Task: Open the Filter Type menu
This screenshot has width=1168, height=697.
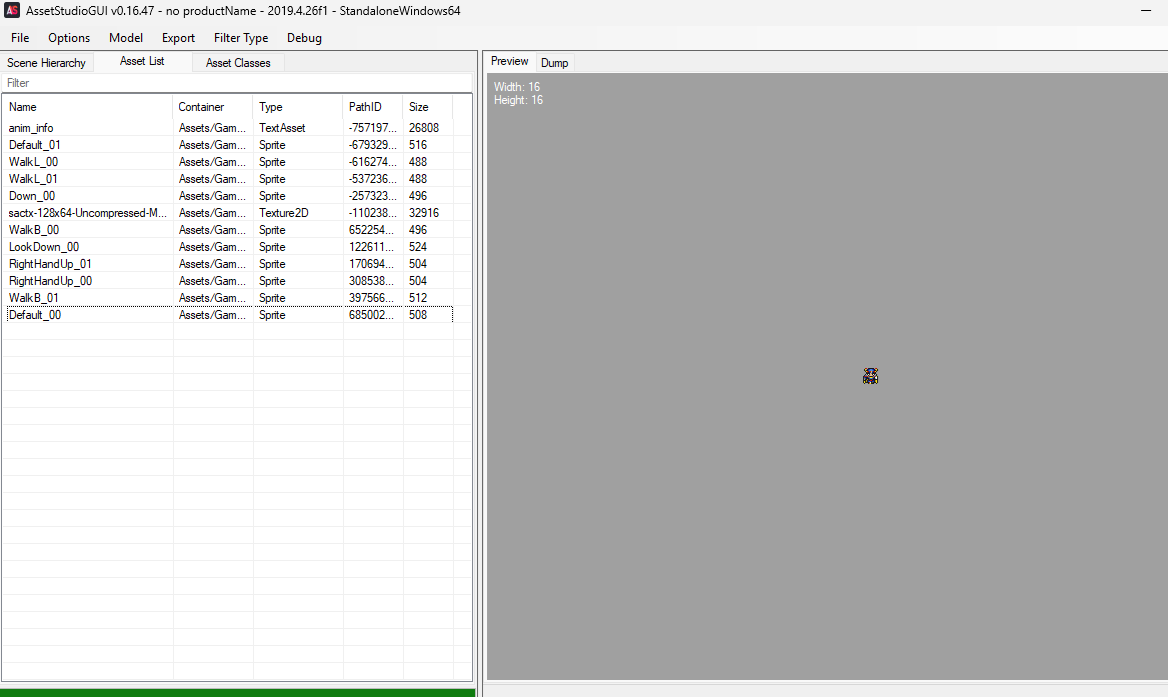Action: click(x=241, y=38)
